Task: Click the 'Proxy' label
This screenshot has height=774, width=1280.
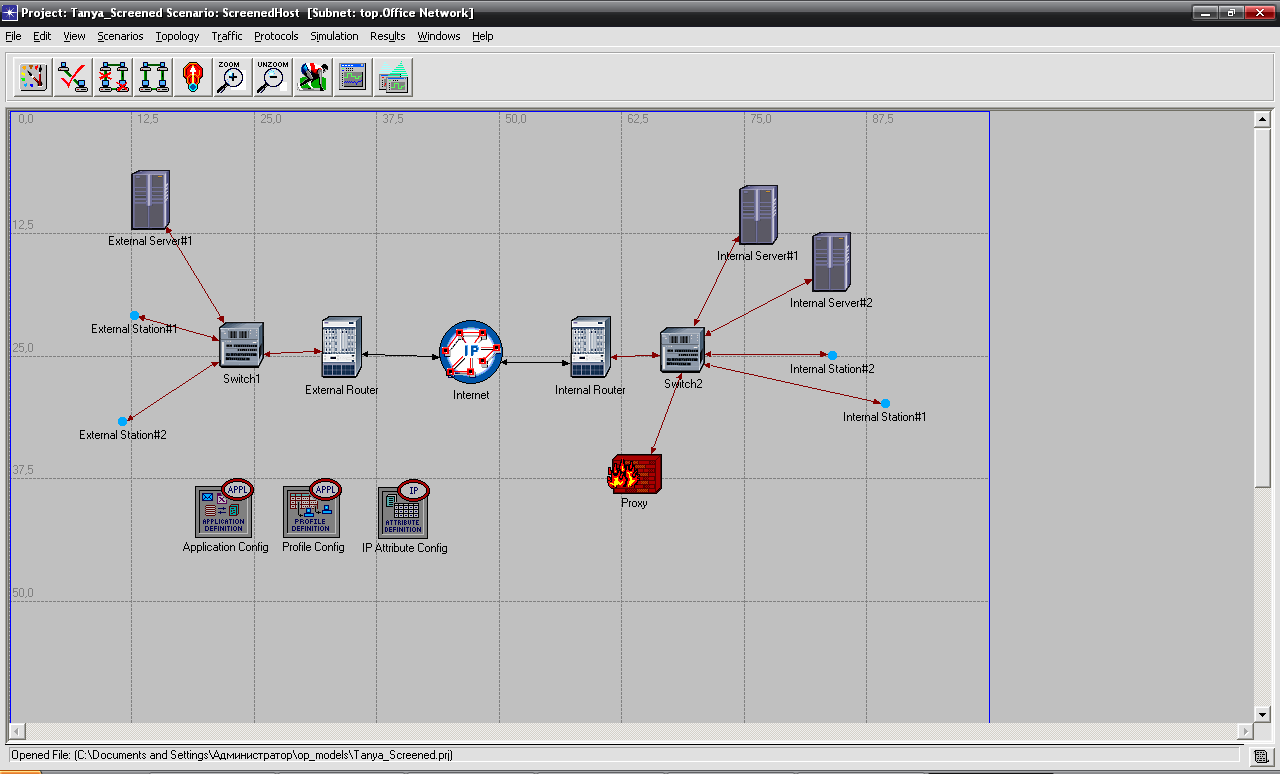Action: [634, 503]
